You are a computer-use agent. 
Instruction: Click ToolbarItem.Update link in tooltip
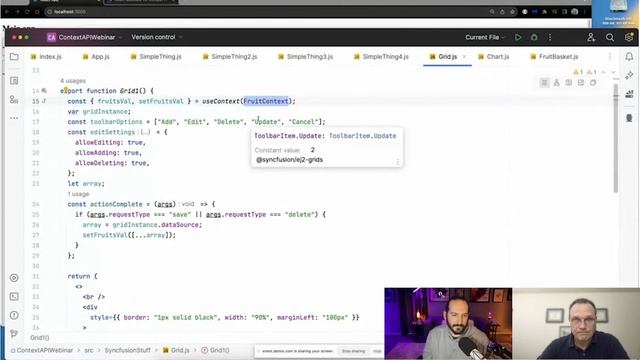[x=362, y=136]
